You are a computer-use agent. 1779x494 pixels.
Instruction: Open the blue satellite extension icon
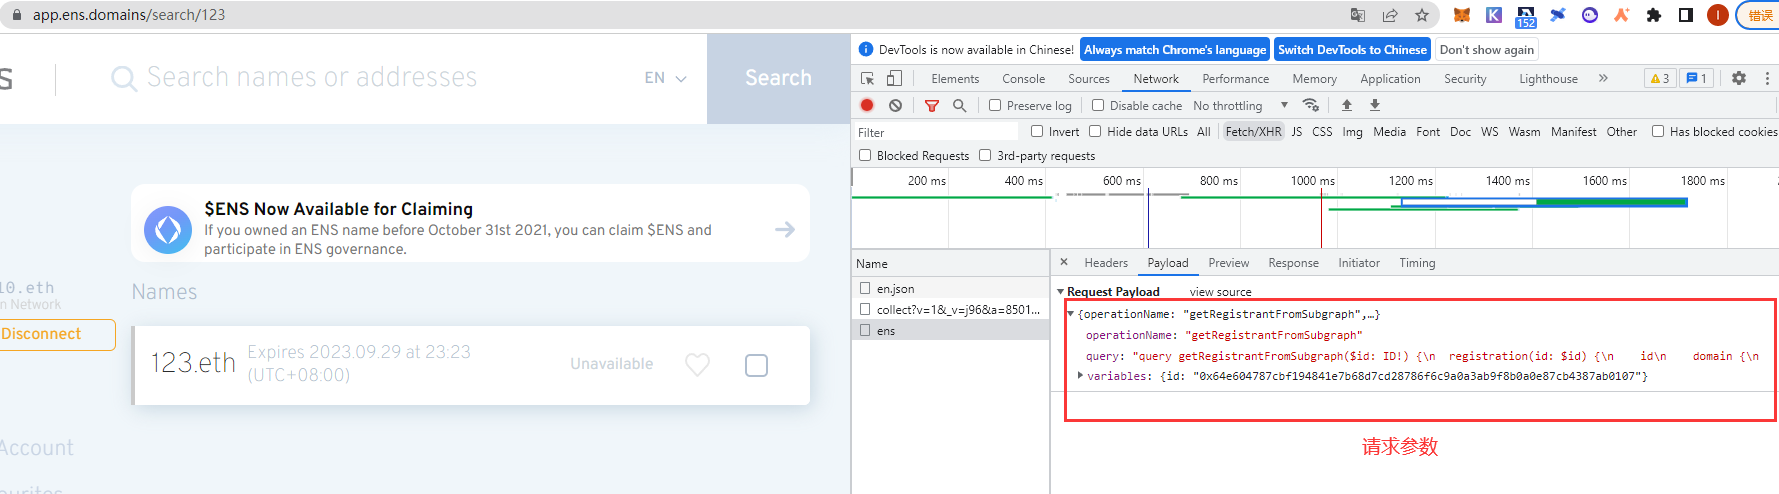1557,15
